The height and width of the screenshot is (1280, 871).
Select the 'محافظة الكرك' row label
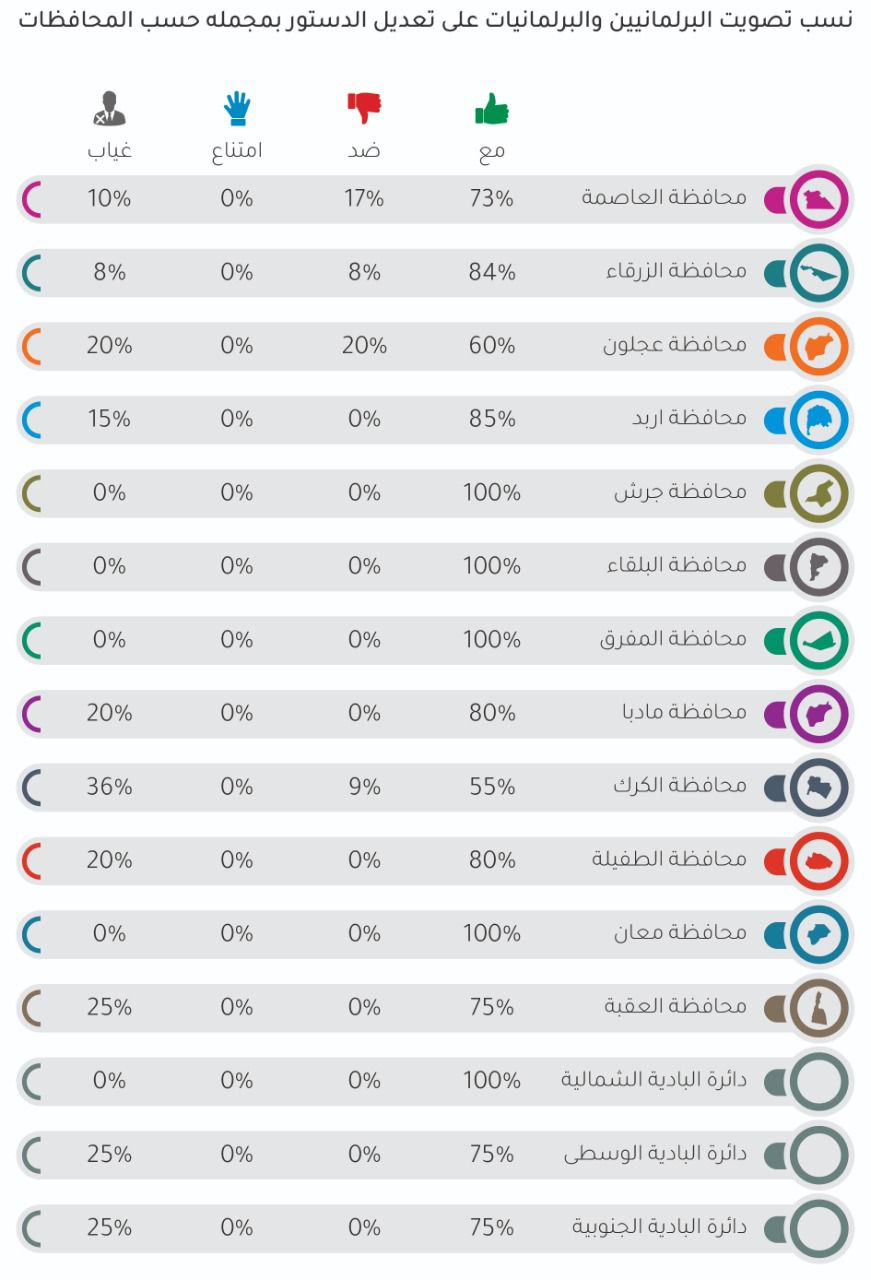coord(680,786)
